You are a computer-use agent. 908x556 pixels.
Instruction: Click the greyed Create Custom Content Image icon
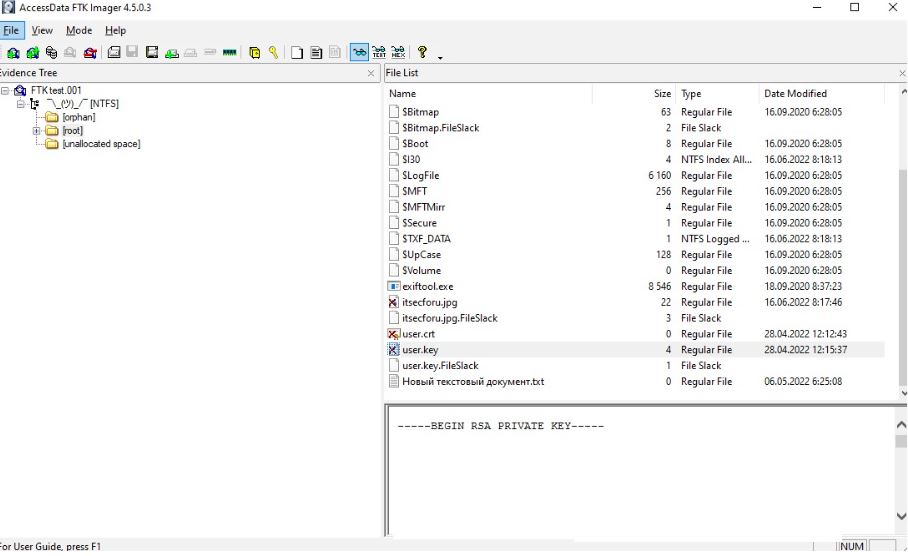(x=191, y=53)
